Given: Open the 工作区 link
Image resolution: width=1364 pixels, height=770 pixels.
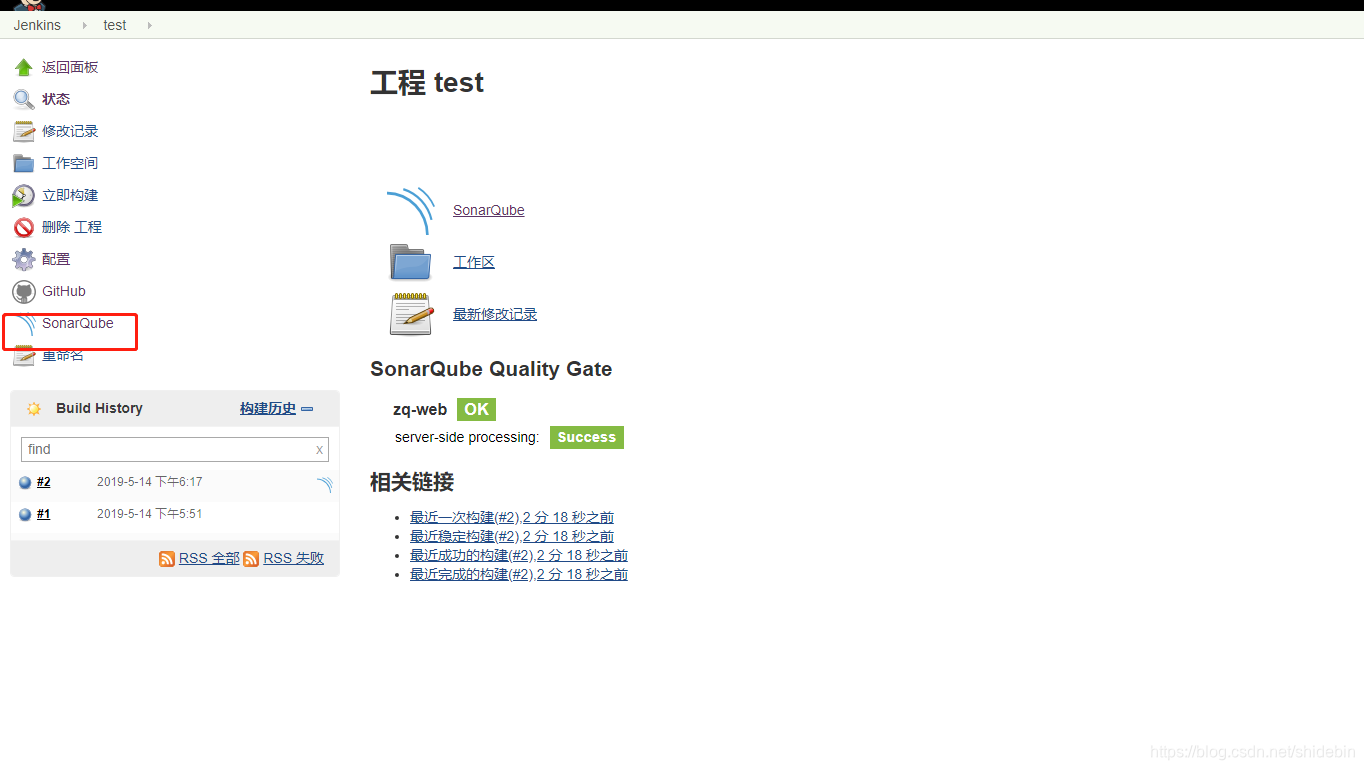Looking at the screenshot, I should pos(474,262).
